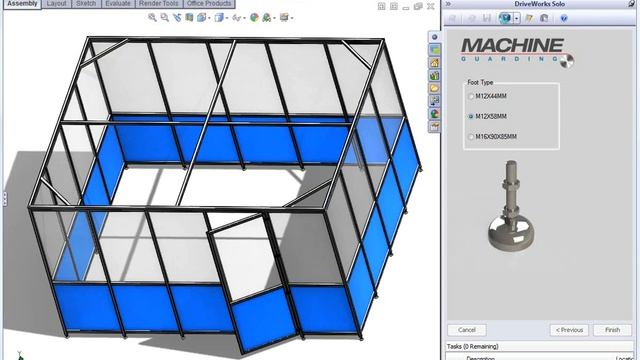The height and width of the screenshot is (360, 640).
Task: Open the Custom Properties tab icon
Action: [x=434, y=127]
